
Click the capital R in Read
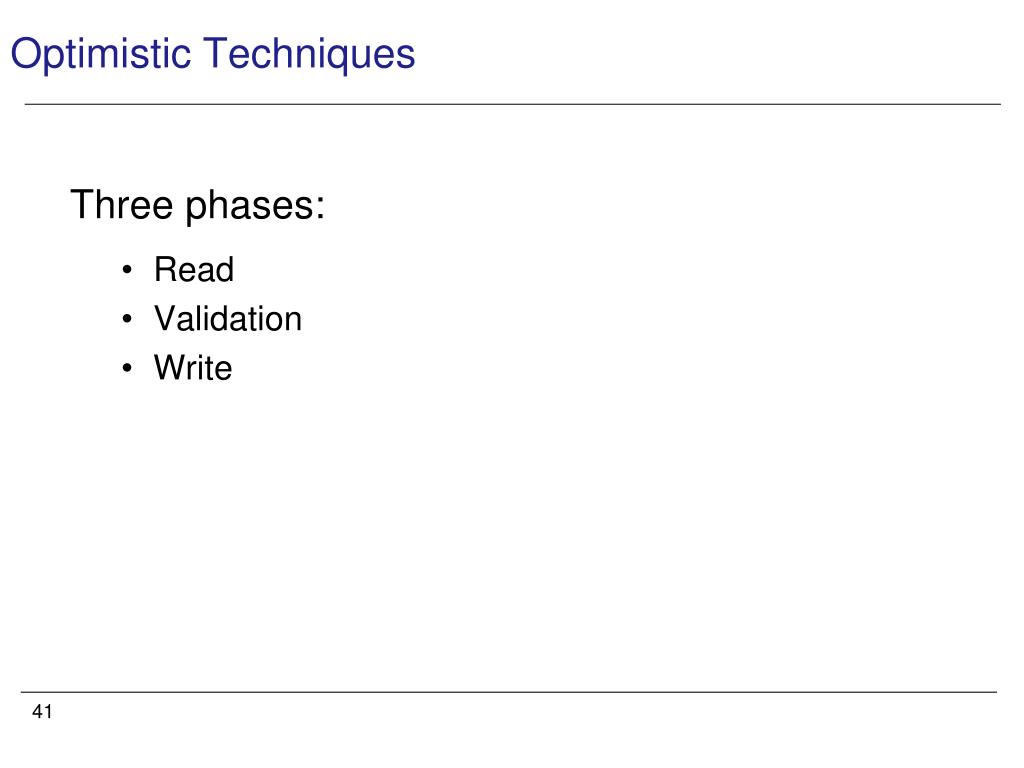(165, 269)
